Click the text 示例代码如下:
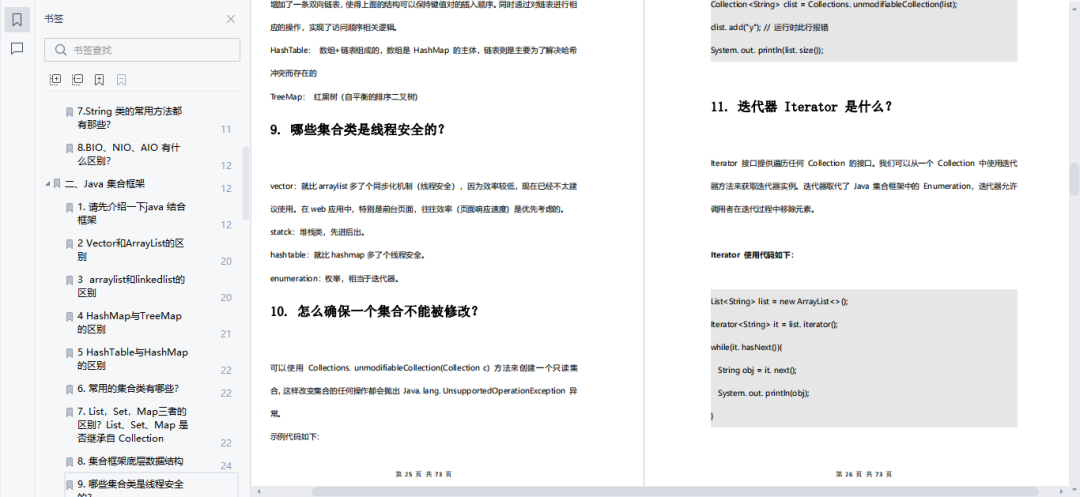Image resolution: width=1080 pixels, height=497 pixels. click(x=295, y=436)
